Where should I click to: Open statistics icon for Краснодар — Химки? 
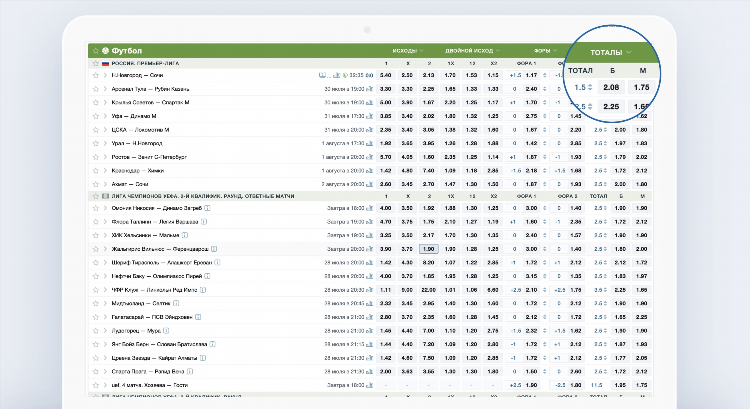point(369,170)
